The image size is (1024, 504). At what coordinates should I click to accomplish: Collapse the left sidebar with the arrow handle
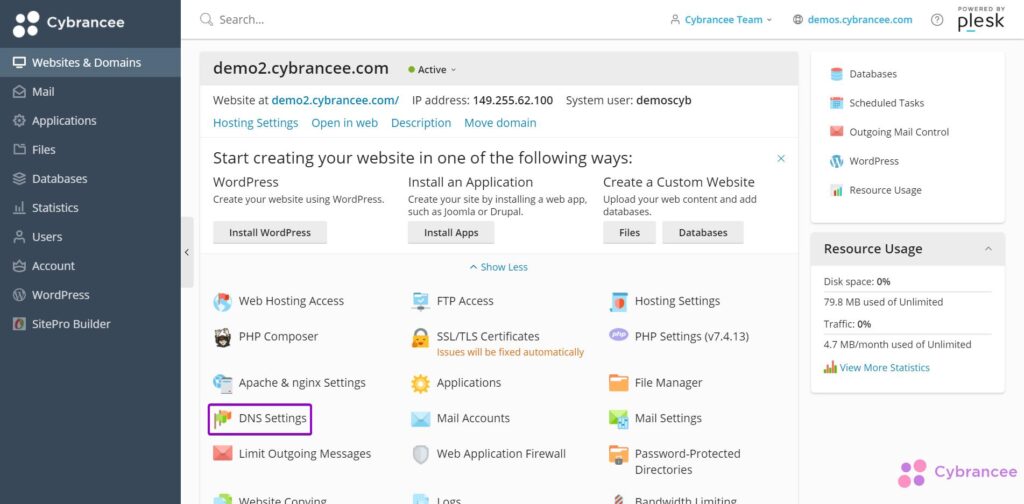(x=187, y=252)
